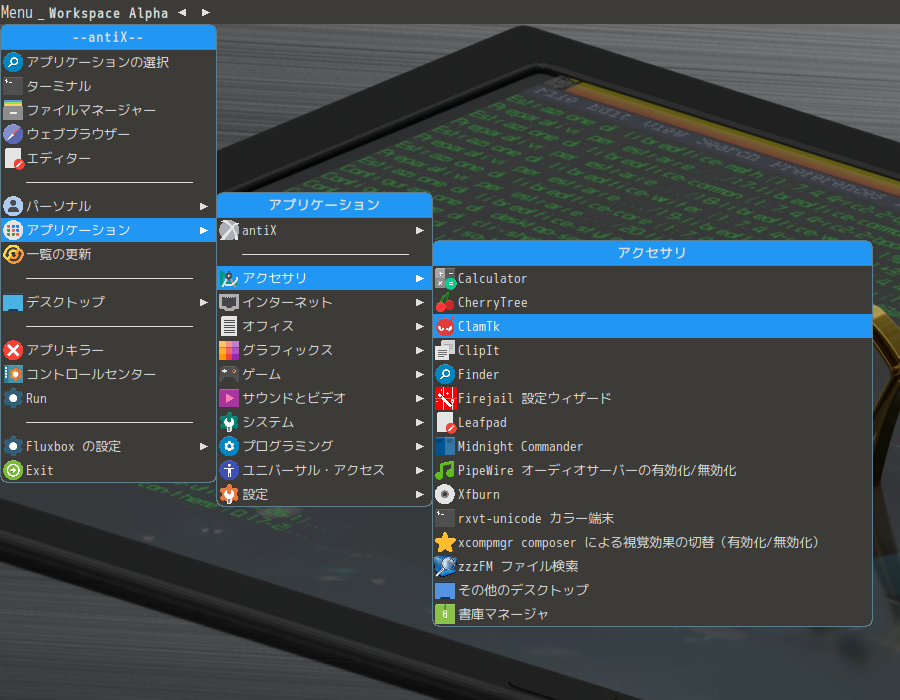Click the Midnight Commander icon
Viewport: 900px width, 700px height.
pyautogui.click(x=445, y=446)
